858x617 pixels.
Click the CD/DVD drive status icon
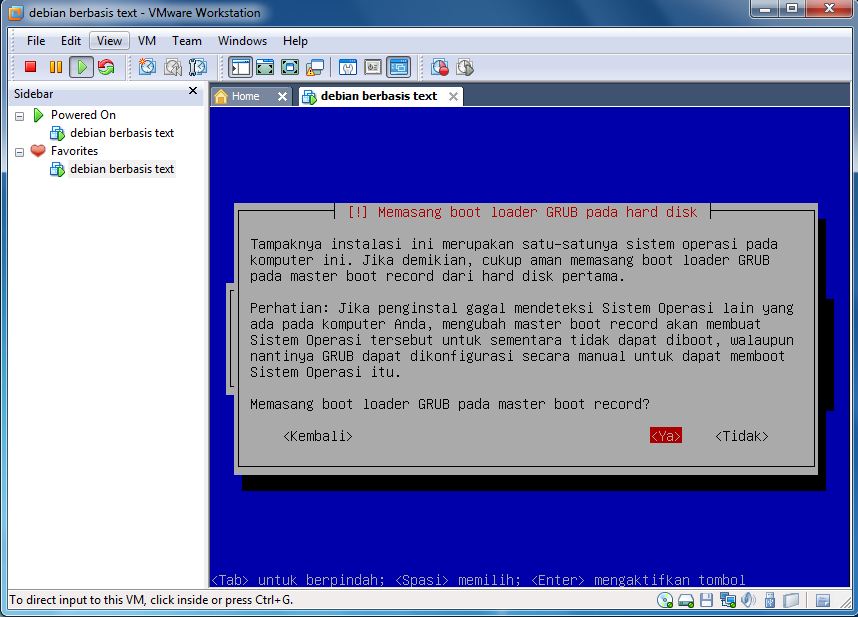click(x=665, y=601)
